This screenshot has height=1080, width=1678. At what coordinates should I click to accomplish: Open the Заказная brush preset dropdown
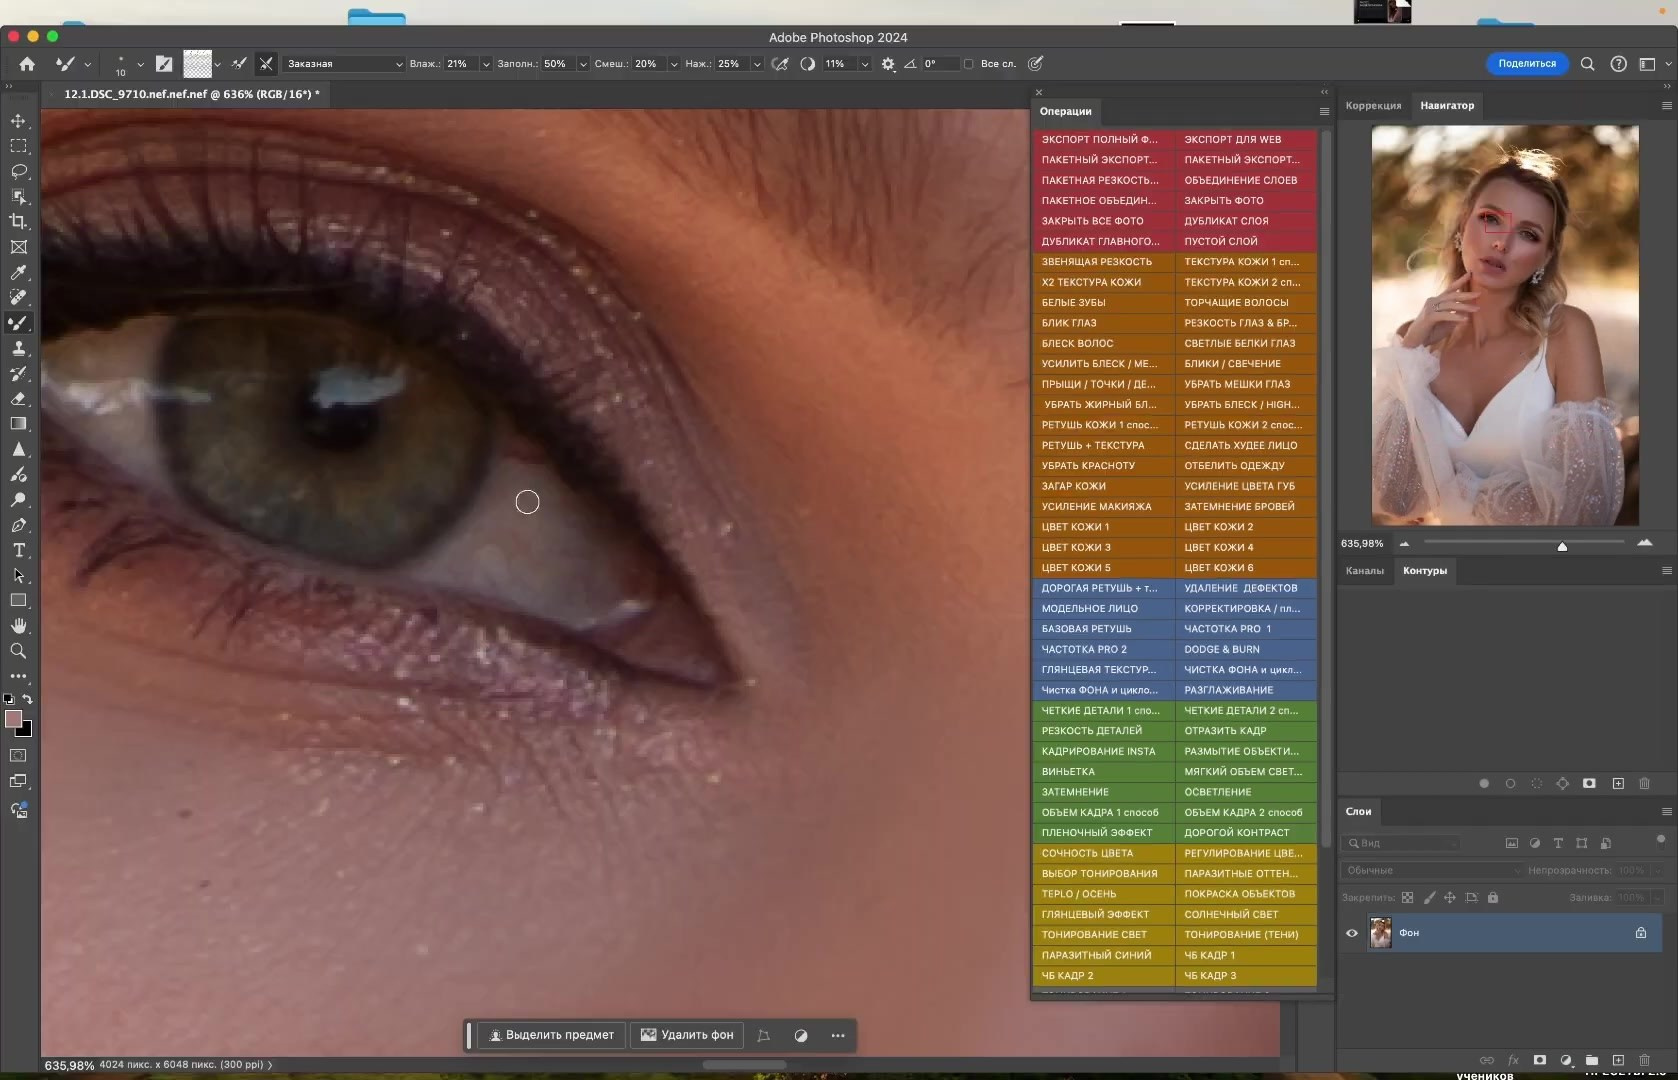click(x=344, y=64)
